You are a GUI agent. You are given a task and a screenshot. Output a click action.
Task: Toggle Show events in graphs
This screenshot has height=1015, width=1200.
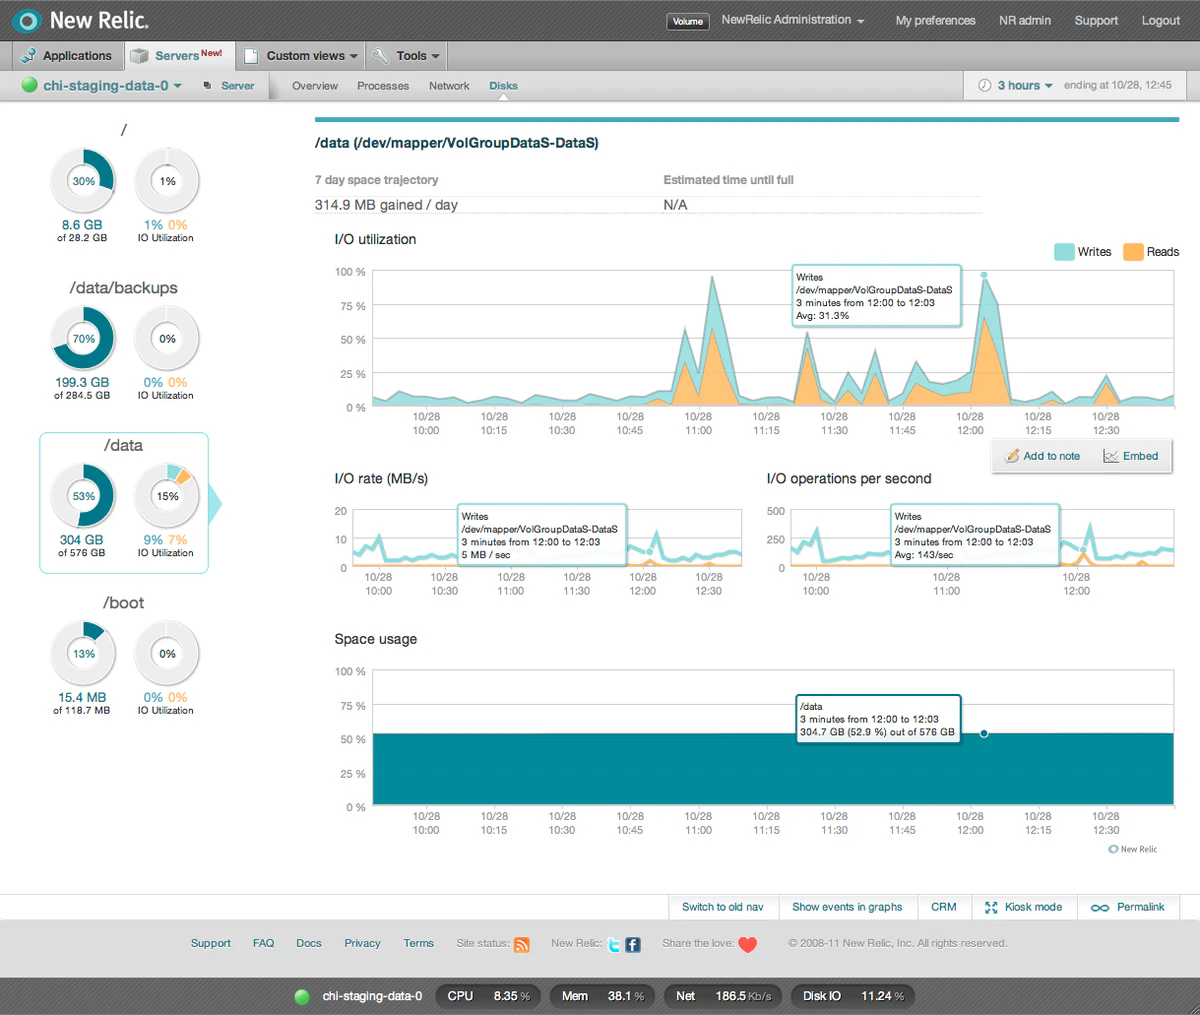[847, 907]
